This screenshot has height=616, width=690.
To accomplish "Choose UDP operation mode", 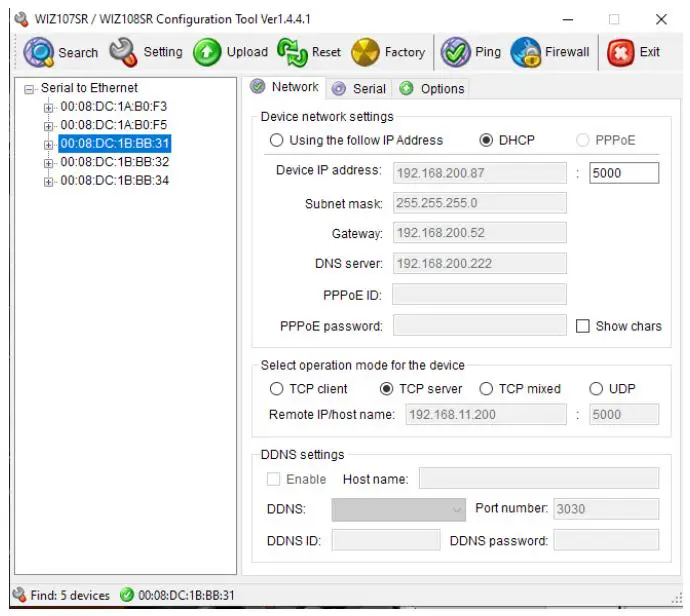I will click(596, 389).
